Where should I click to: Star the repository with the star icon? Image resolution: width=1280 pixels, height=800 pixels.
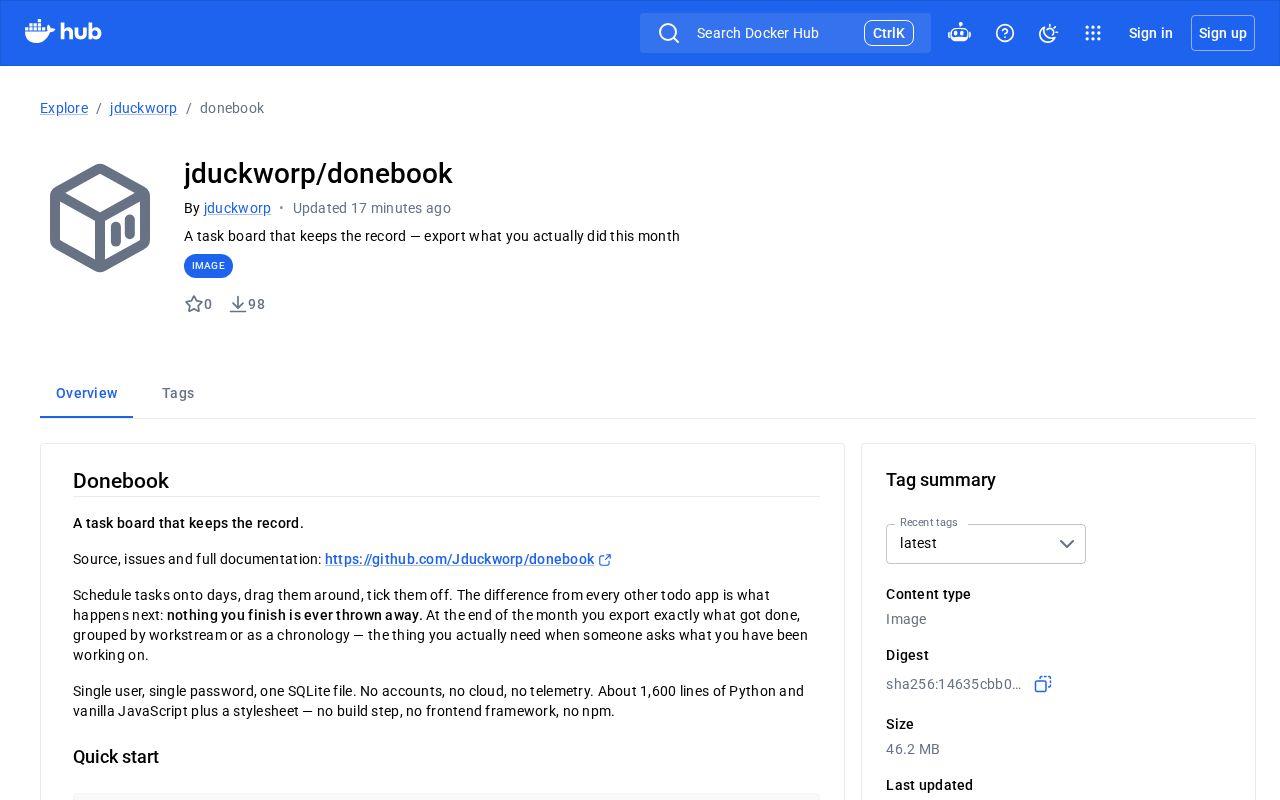coord(194,304)
